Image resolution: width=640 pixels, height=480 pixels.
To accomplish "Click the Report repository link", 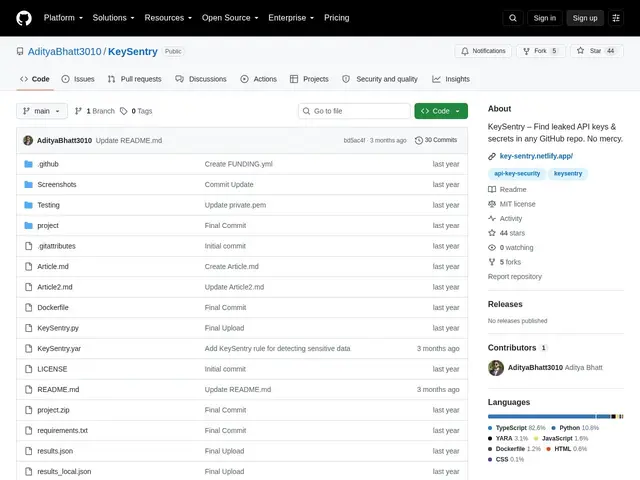I will pyautogui.click(x=515, y=277).
